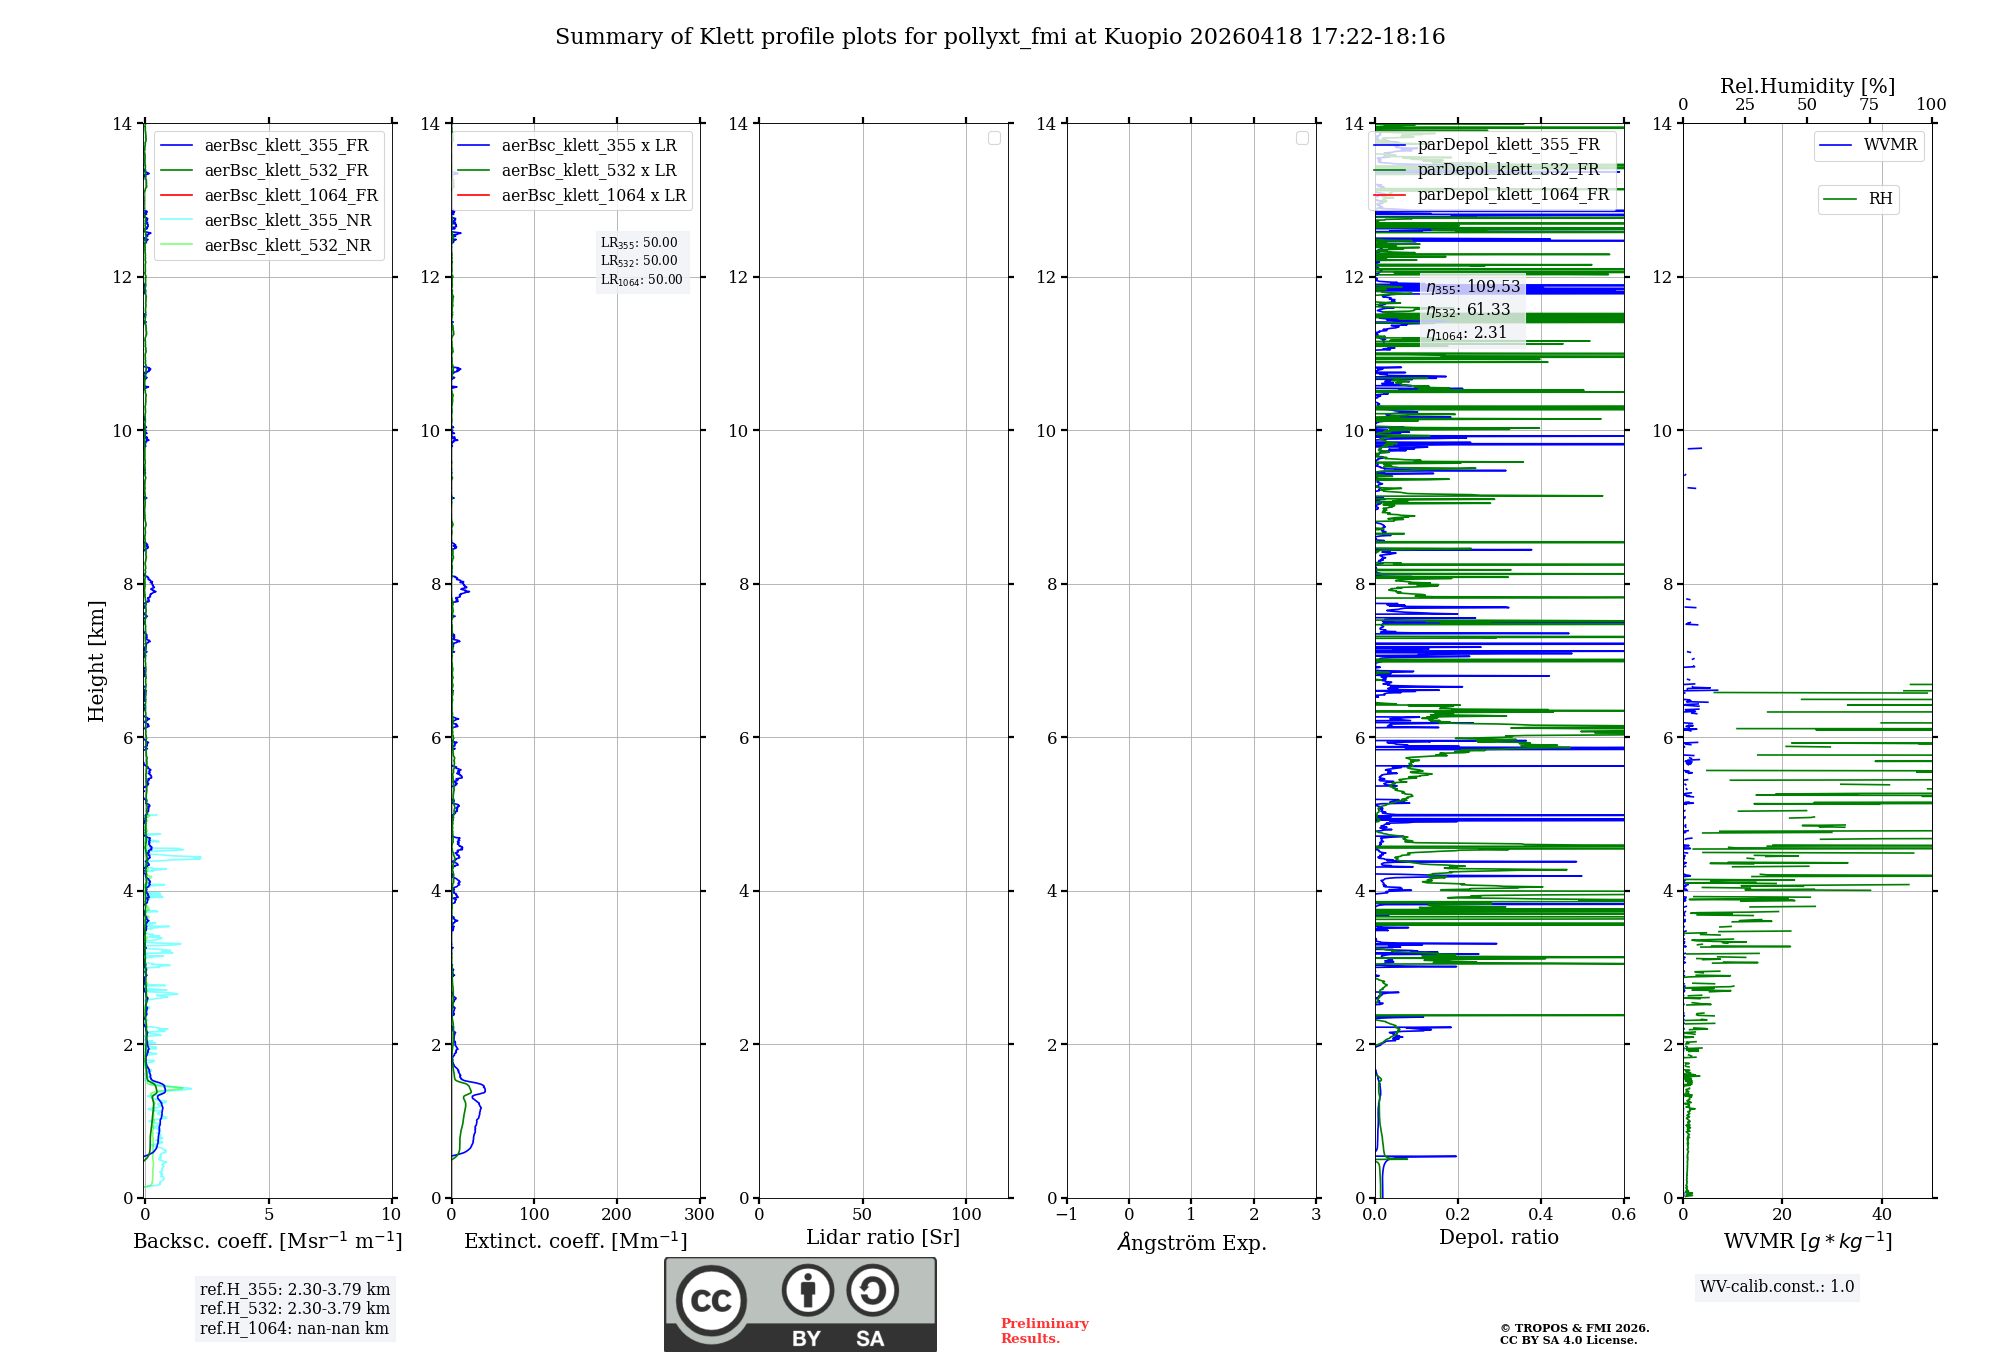The image size is (2000, 1360).
Task: Click the empty legend box in Ångström plot
Action: [x=1302, y=138]
